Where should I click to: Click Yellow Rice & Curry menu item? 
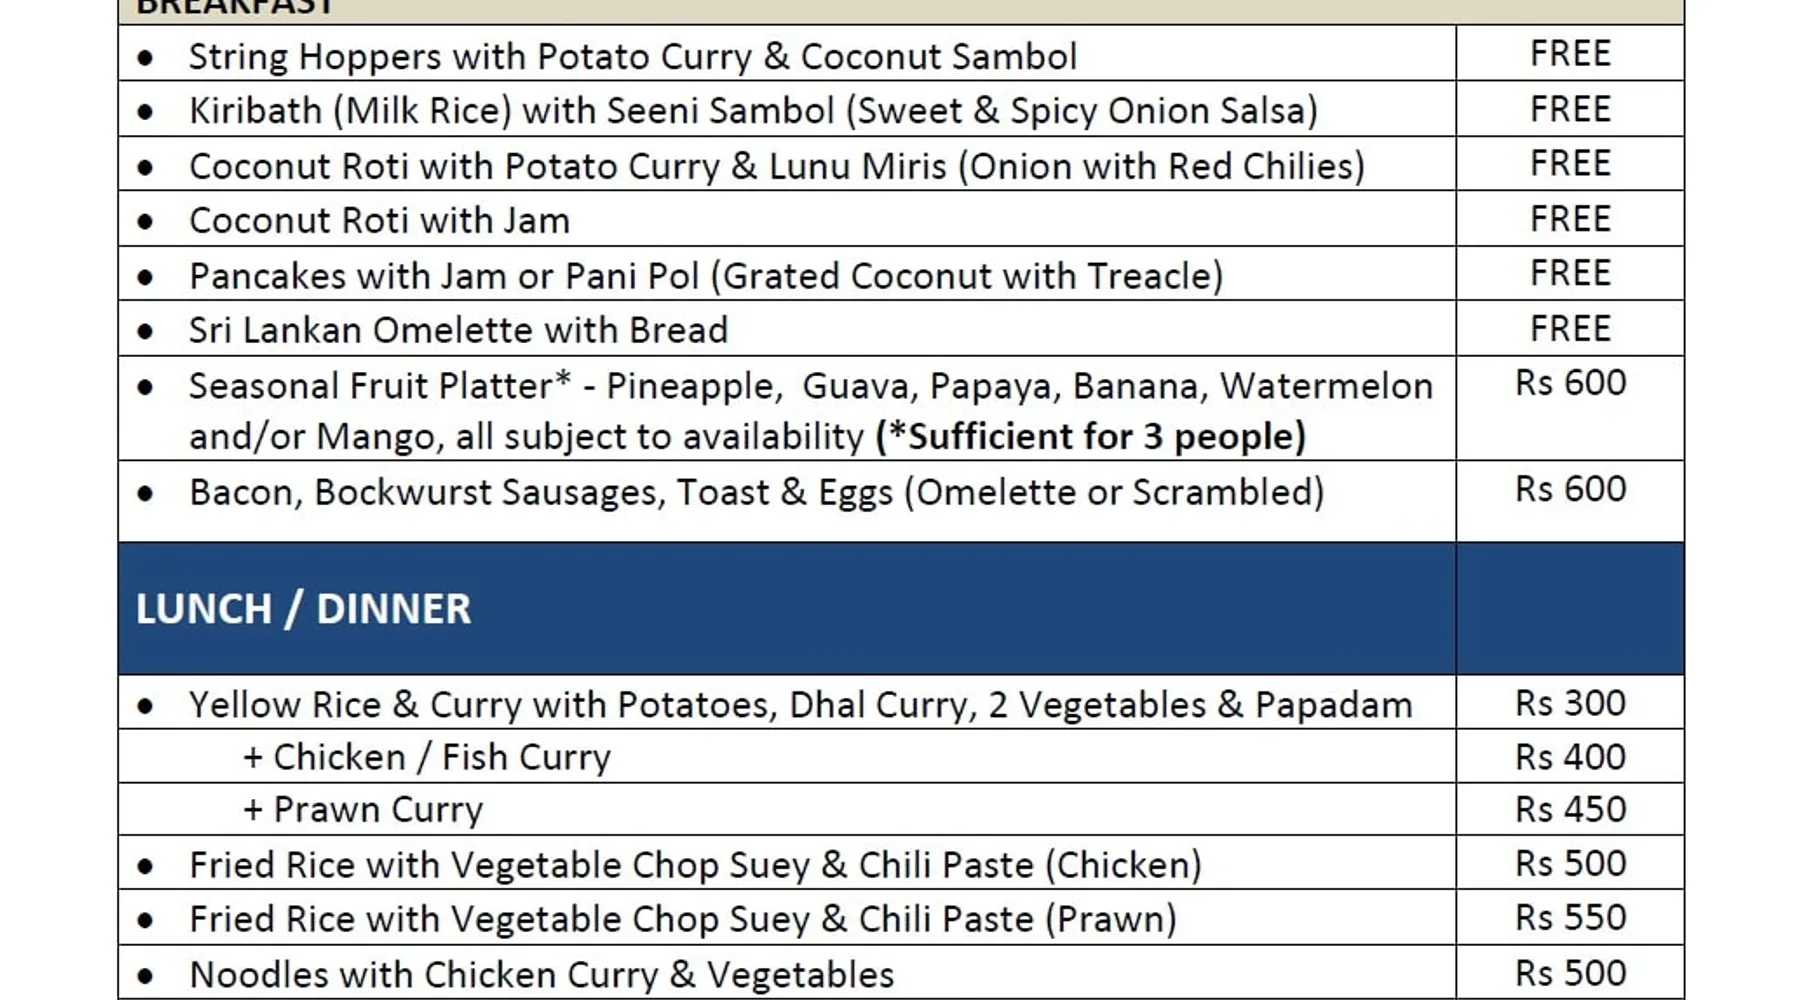pyautogui.click(x=800, y=705)
